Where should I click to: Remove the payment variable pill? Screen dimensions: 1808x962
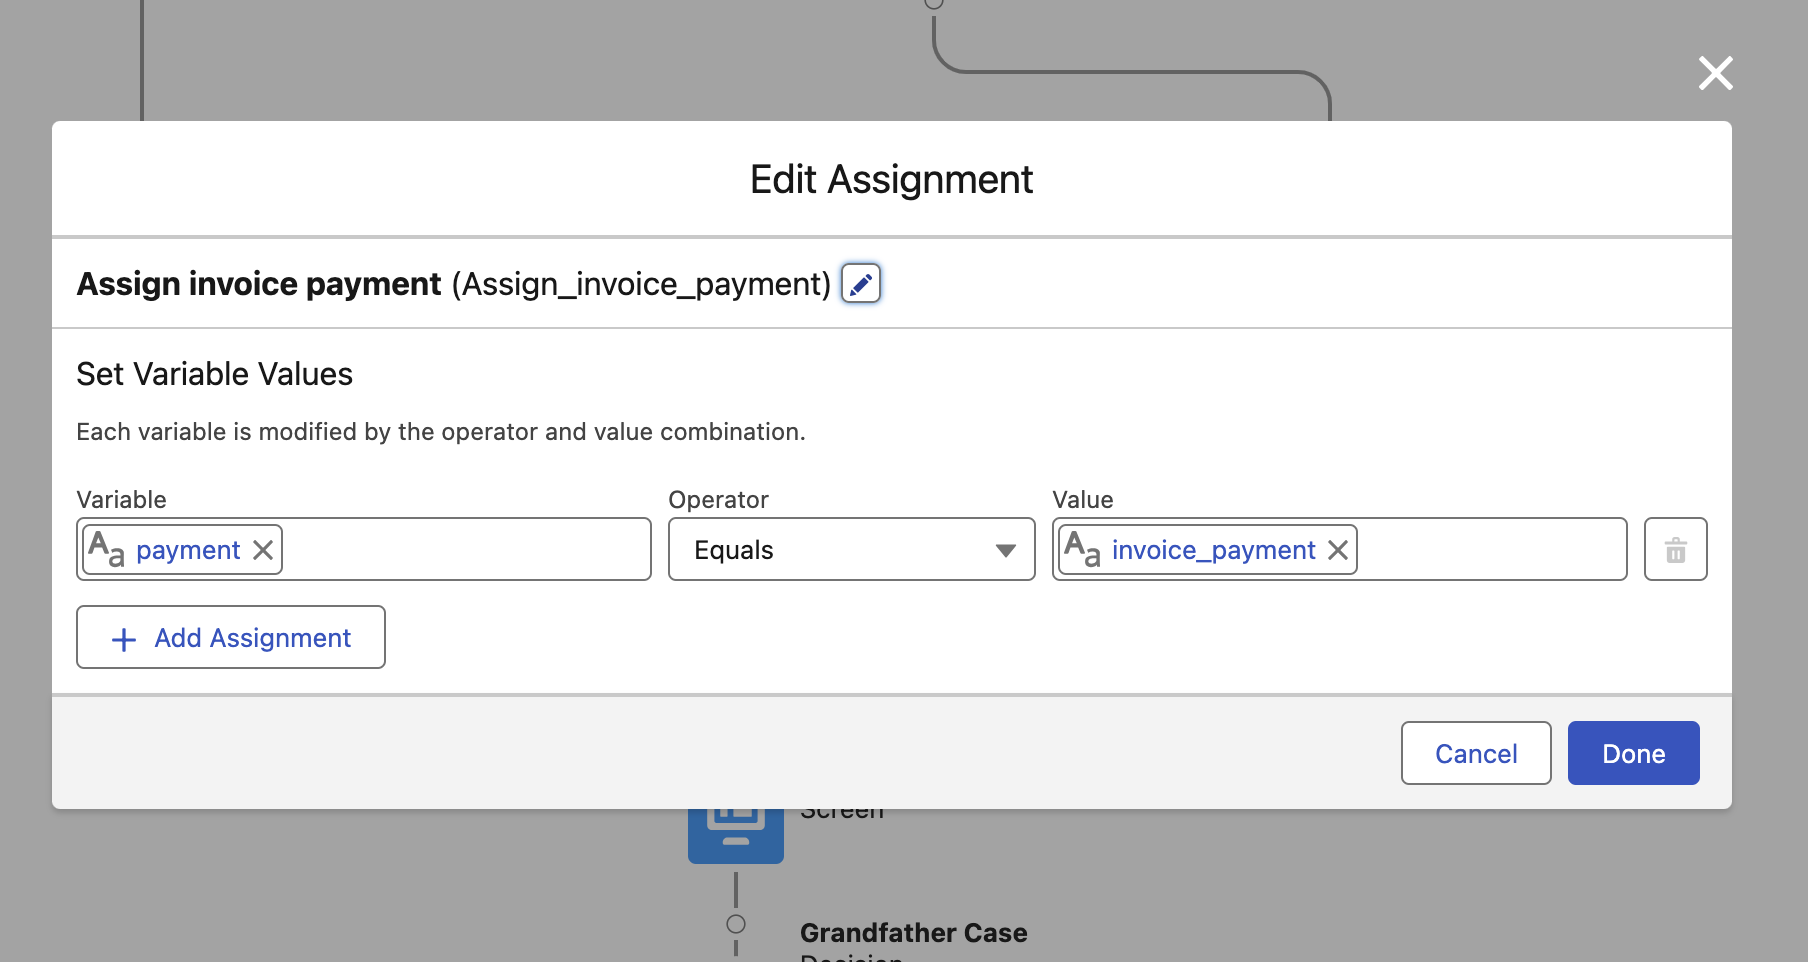point(263,550)
